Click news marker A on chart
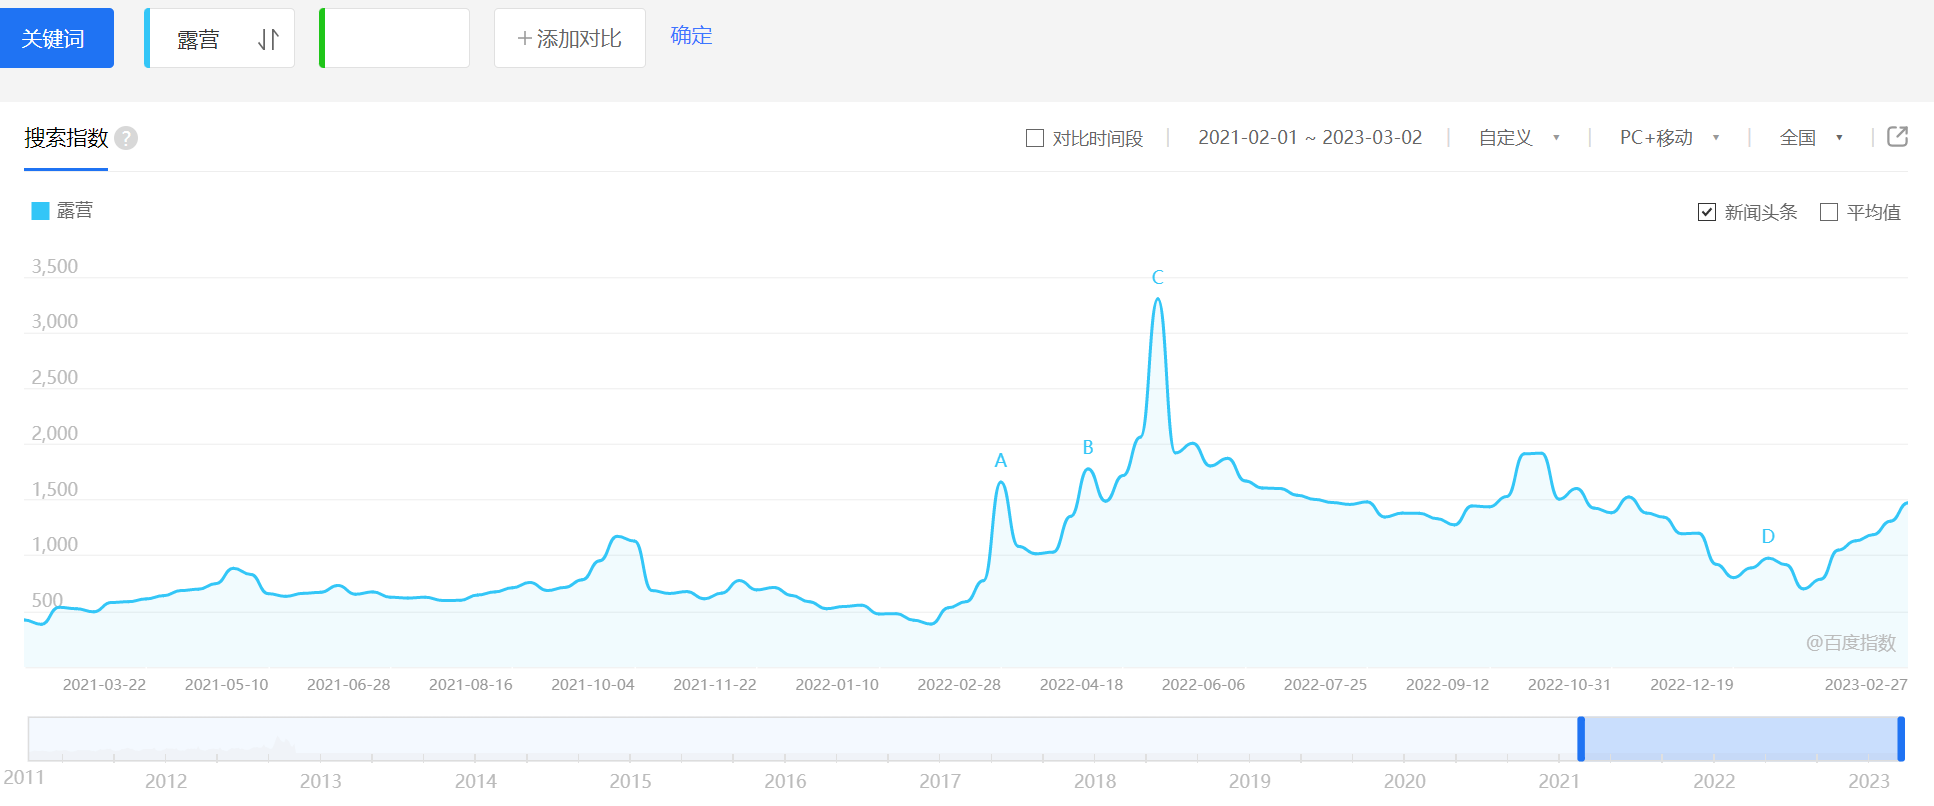Screen dimensions: 1934x806 [x=1000, y=461]
